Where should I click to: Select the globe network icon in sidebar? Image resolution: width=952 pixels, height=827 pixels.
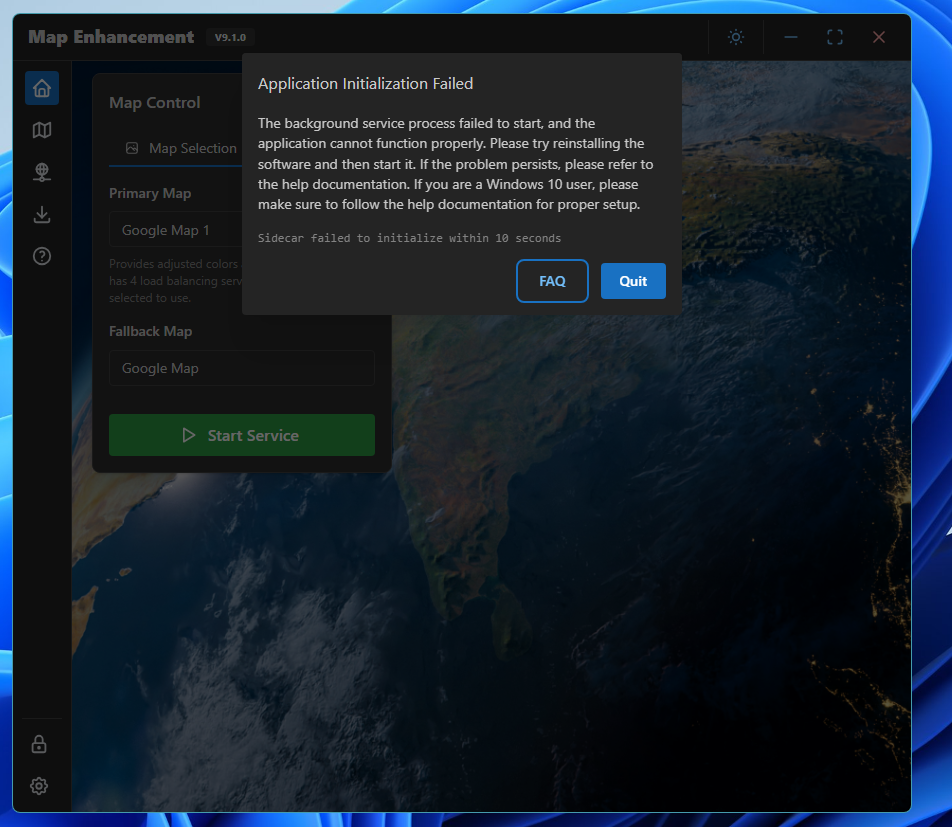[x=42, y=172]
